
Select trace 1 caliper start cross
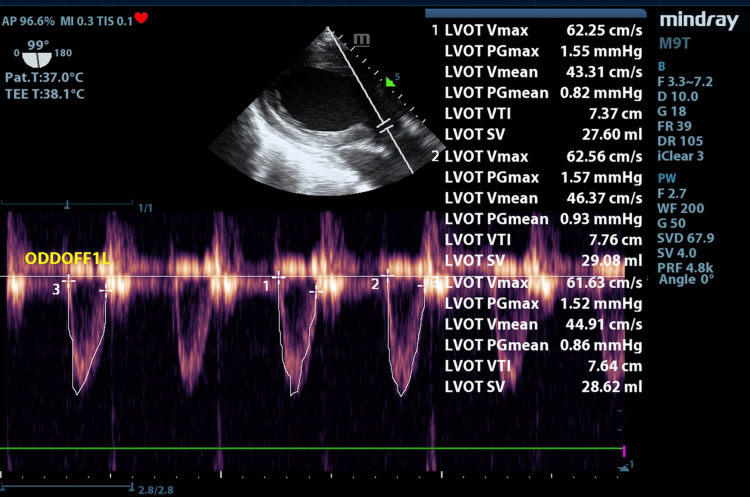(x=278, y=276)
